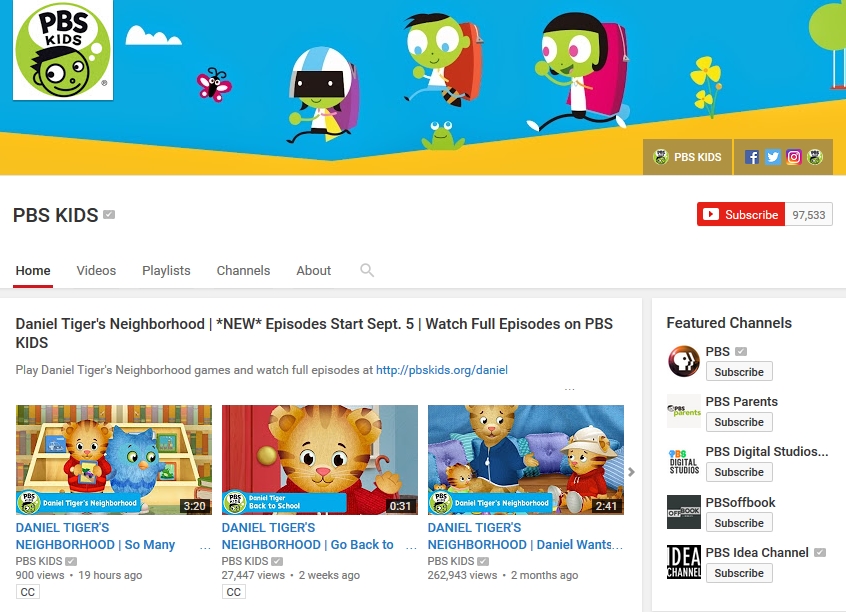Open the Playlists tab
The image size is (846, 612).
pyautogui.click(x=166, y=270)
